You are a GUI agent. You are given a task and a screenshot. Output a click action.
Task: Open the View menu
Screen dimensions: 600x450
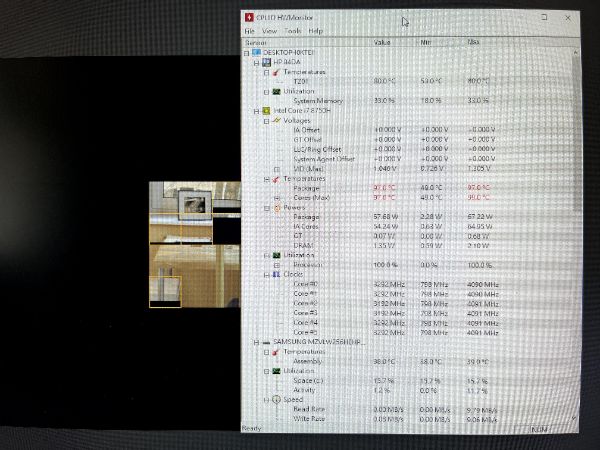(269, 31)
